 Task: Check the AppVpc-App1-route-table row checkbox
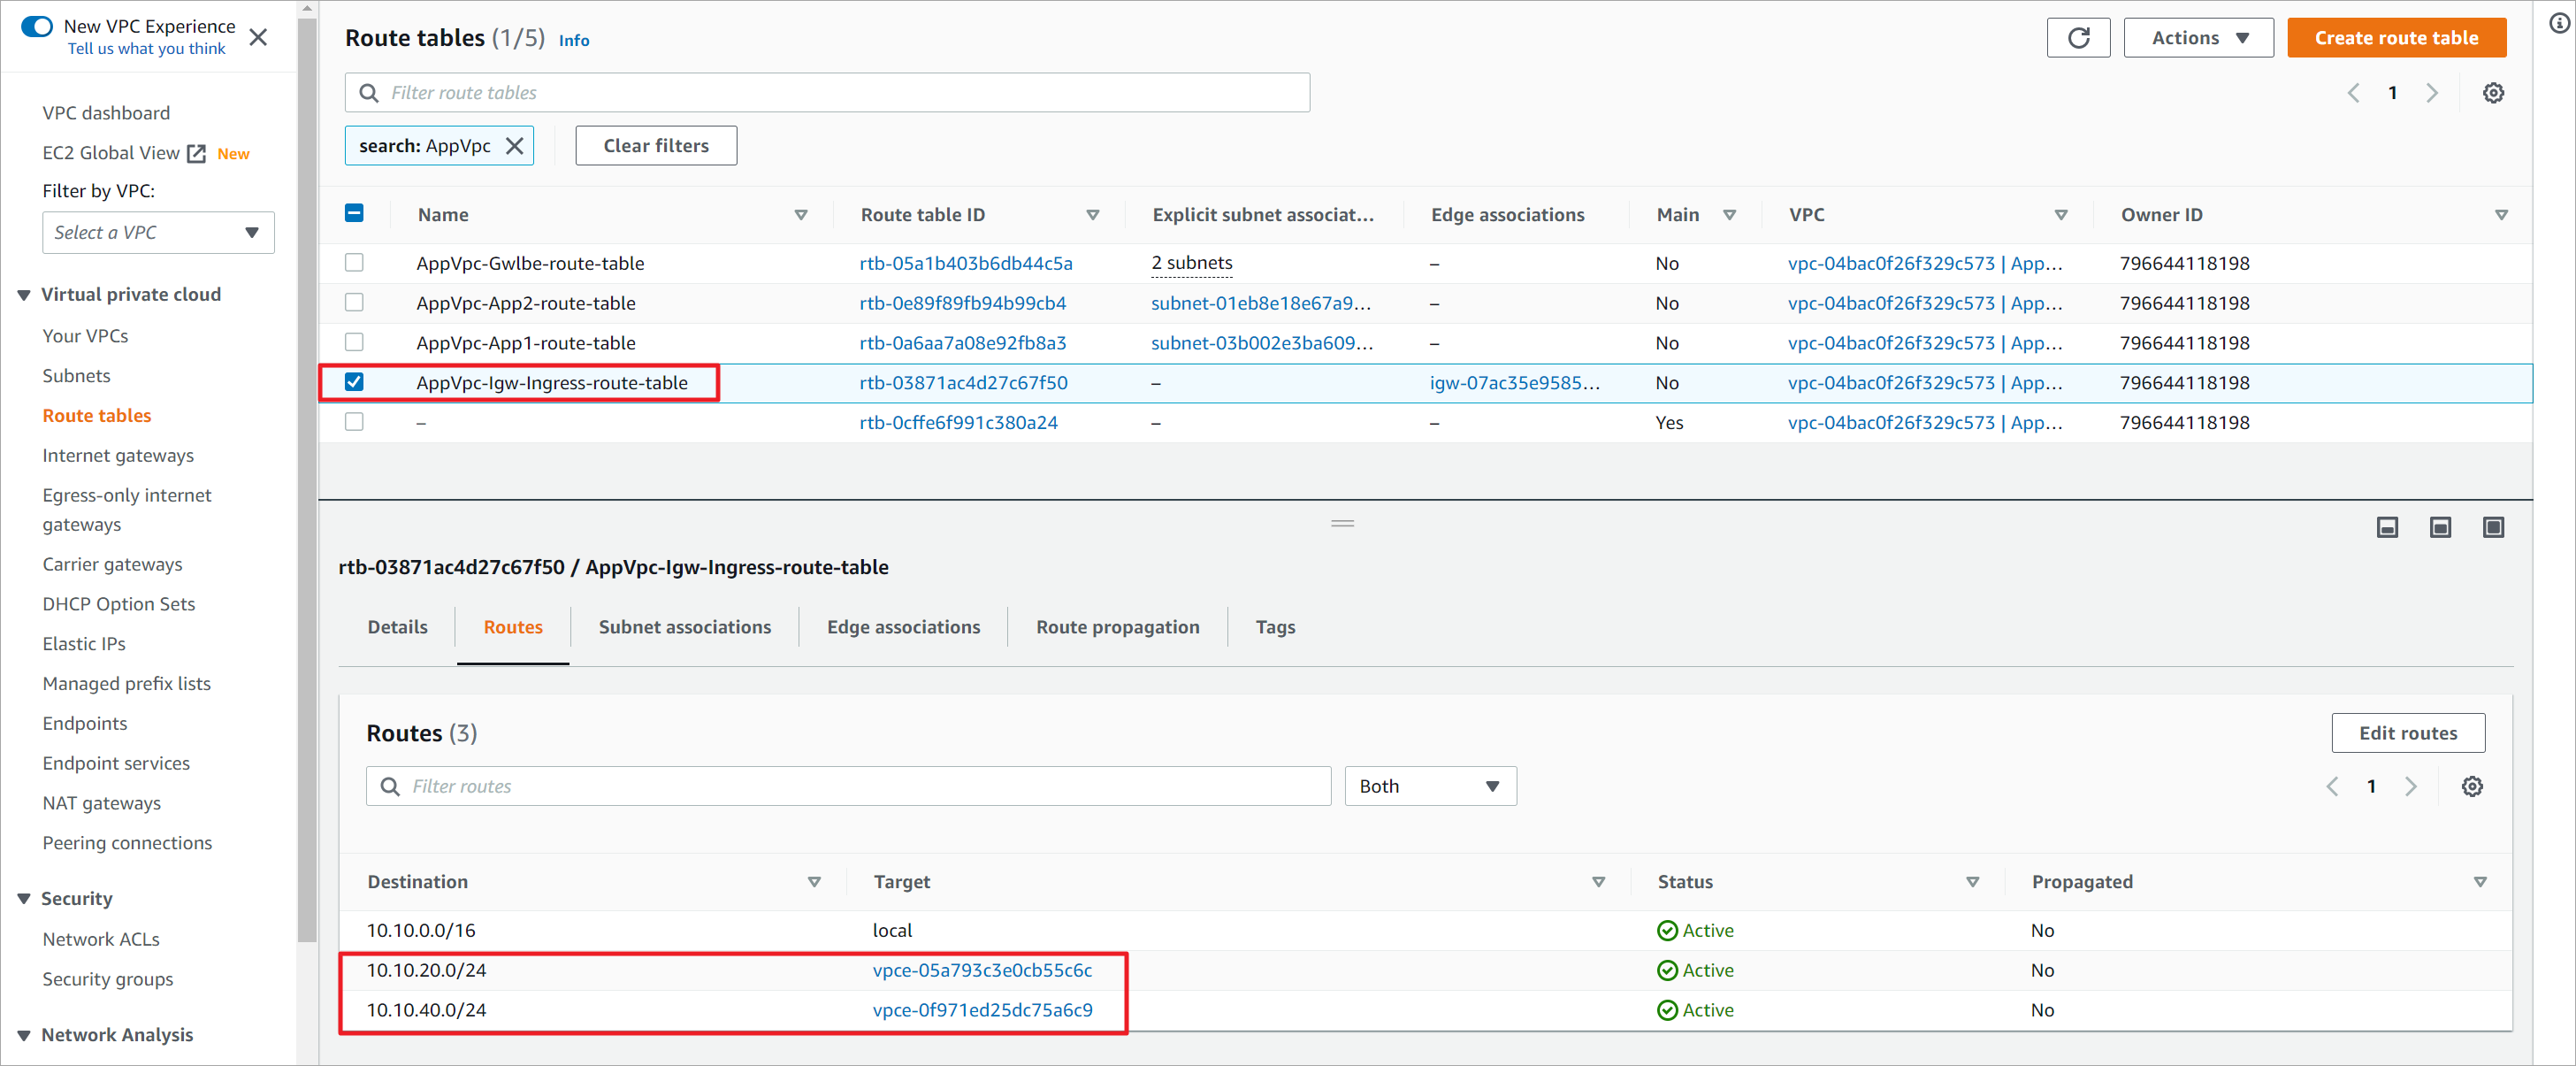[x=354, y=343]
